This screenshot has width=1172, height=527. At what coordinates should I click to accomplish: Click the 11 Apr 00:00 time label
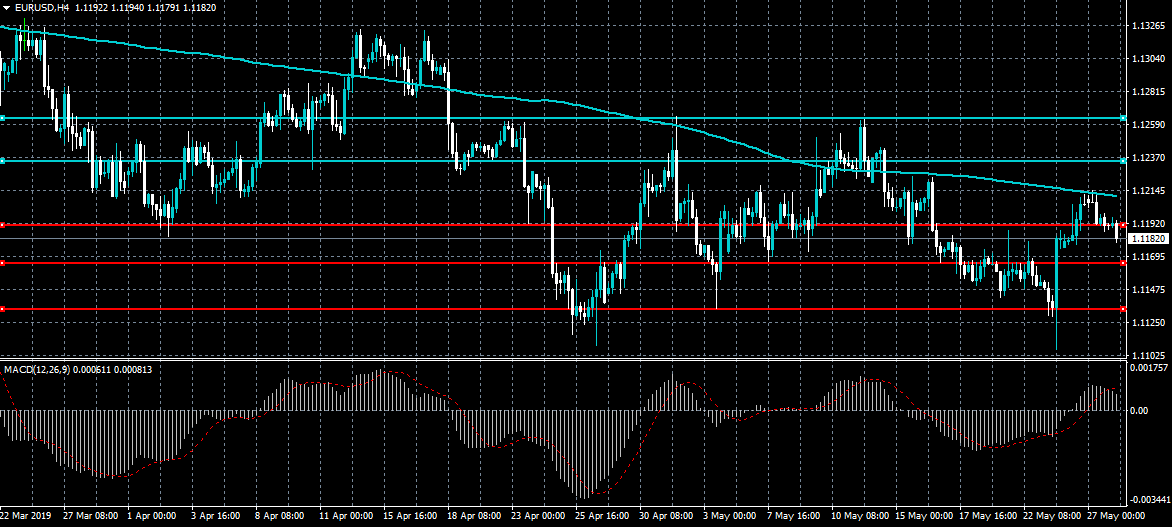click(x=345, y=516)
